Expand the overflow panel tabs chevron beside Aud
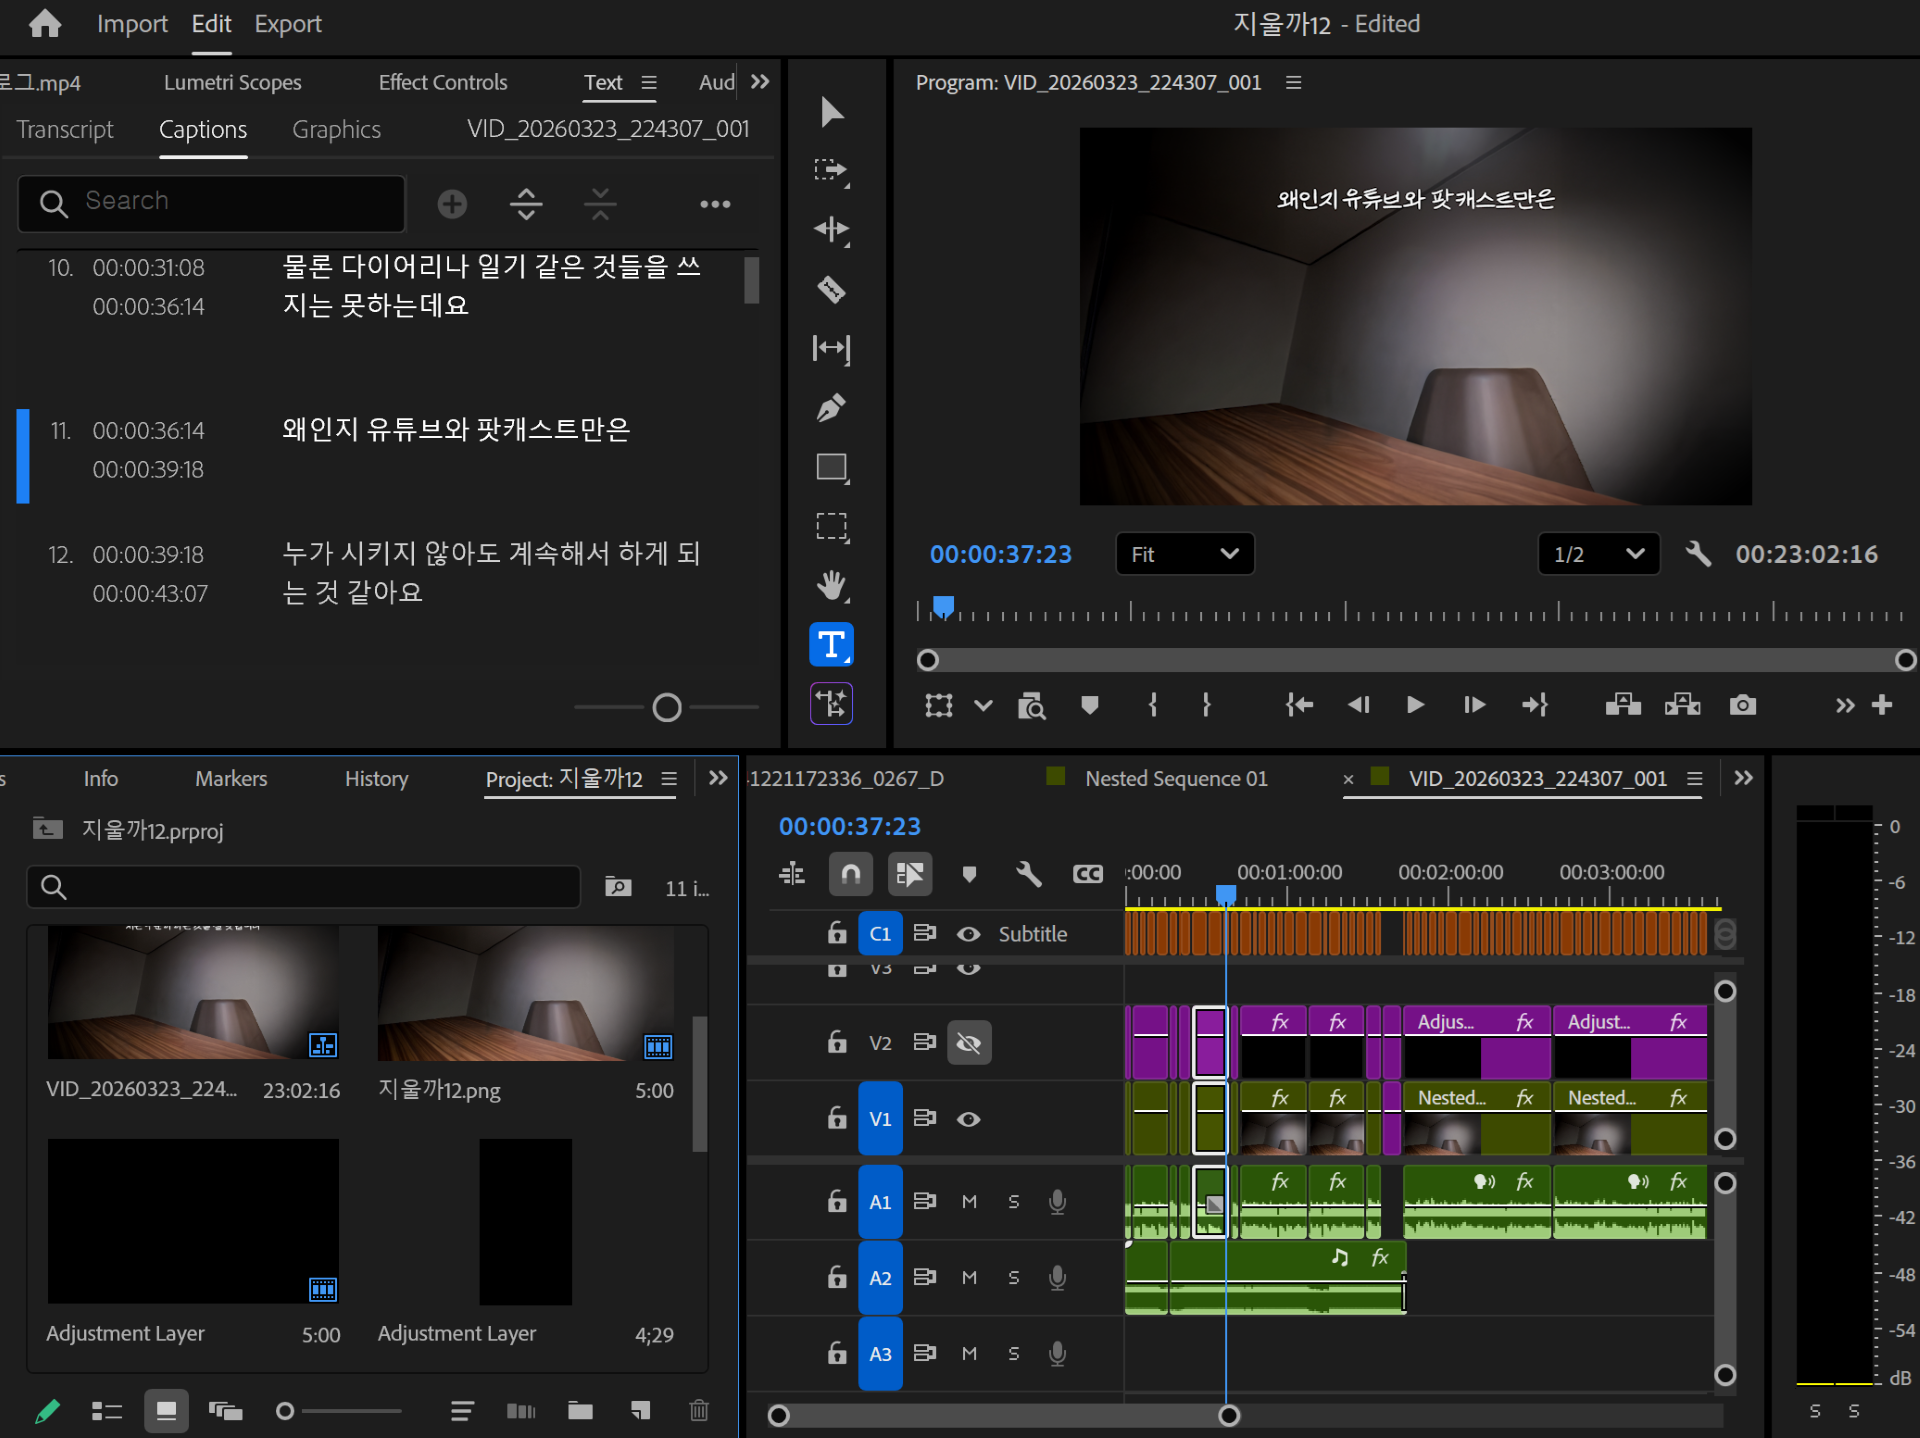1920x1438 pixels. pyautogui.click(x=760, y=82)
